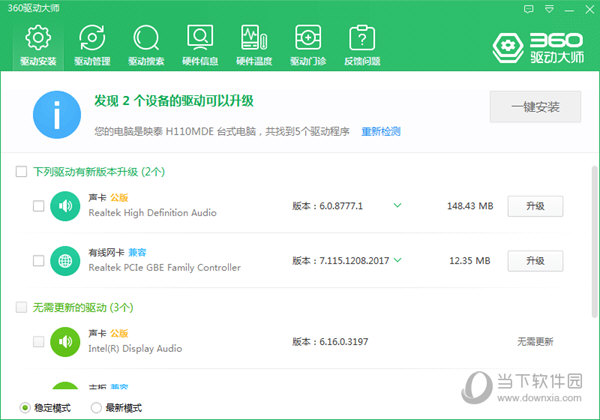Toggle the Intel(R) Display Audio checkbox
Viewport: 600px width, 420px height.
38,342
